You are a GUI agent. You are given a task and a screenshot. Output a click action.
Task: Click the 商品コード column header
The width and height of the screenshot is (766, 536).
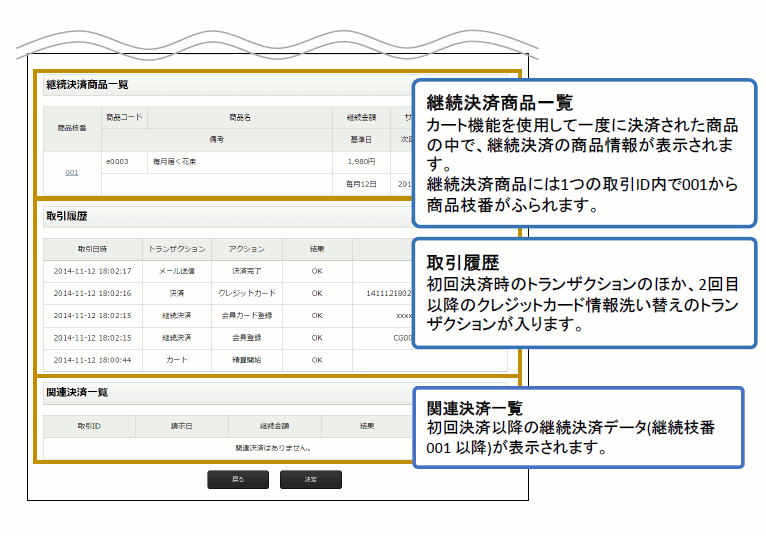tap(124, 117)
